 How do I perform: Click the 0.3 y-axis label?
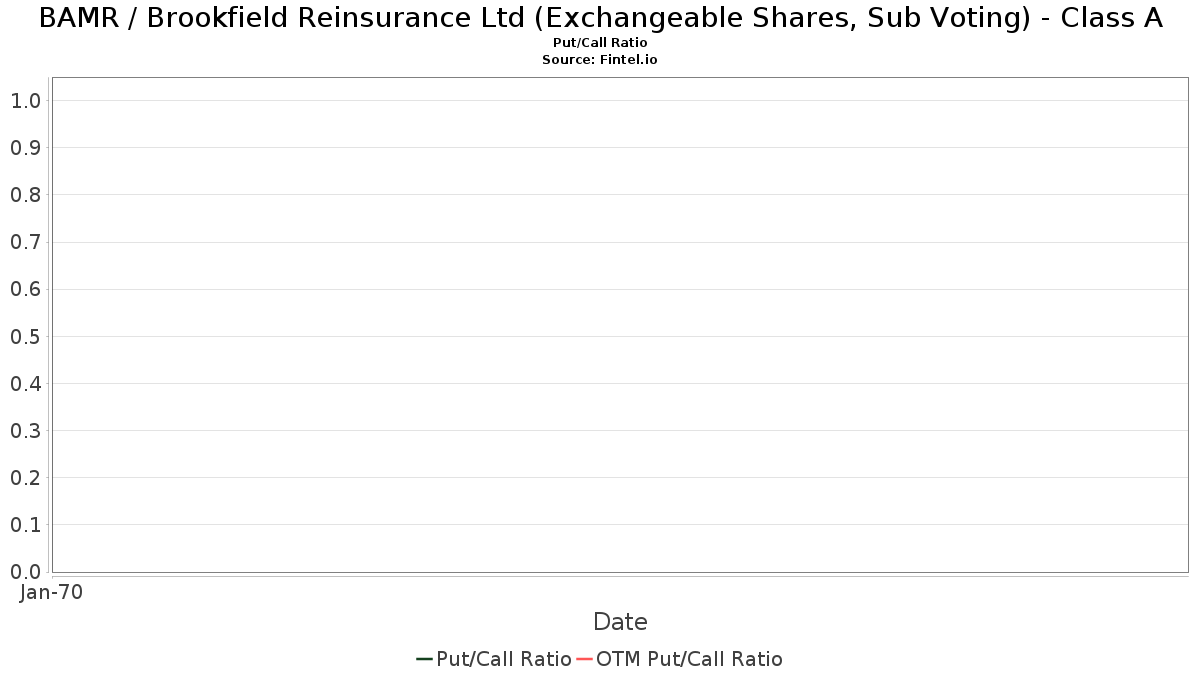pos(25,430)
